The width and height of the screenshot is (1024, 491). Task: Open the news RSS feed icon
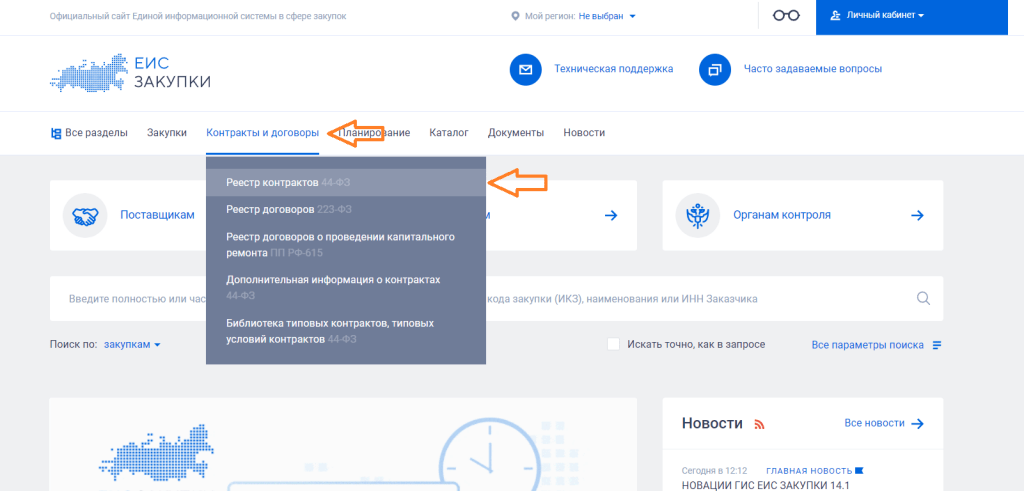click(x=759, y=424)
